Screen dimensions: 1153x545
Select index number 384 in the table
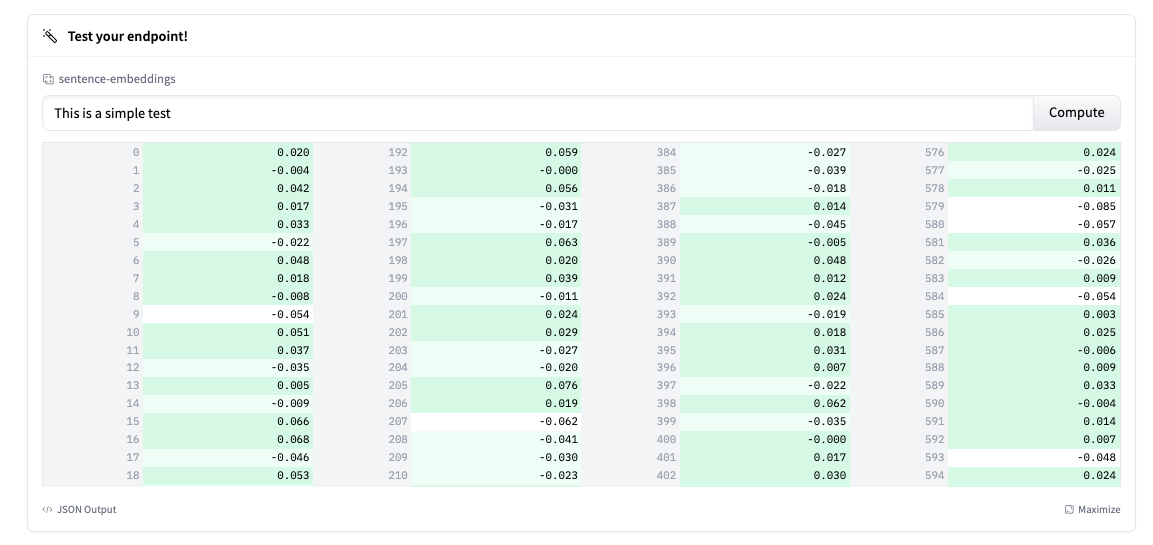click(666, 153)
